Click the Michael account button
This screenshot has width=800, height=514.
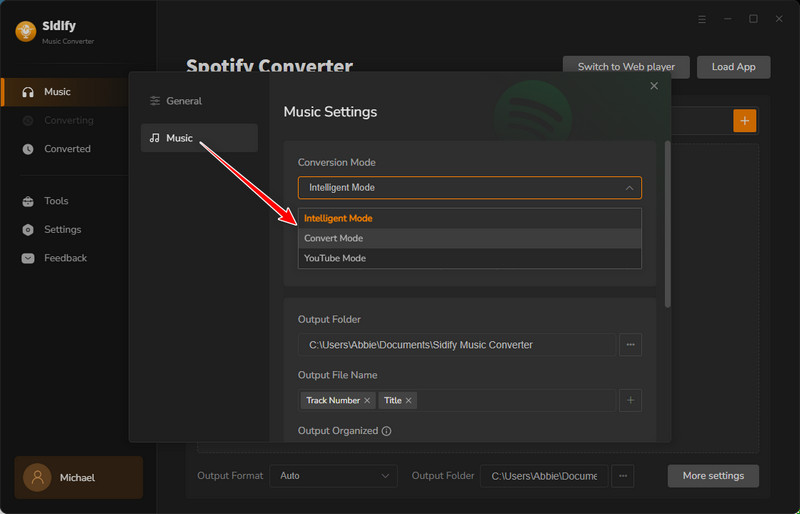click(79, 478)
